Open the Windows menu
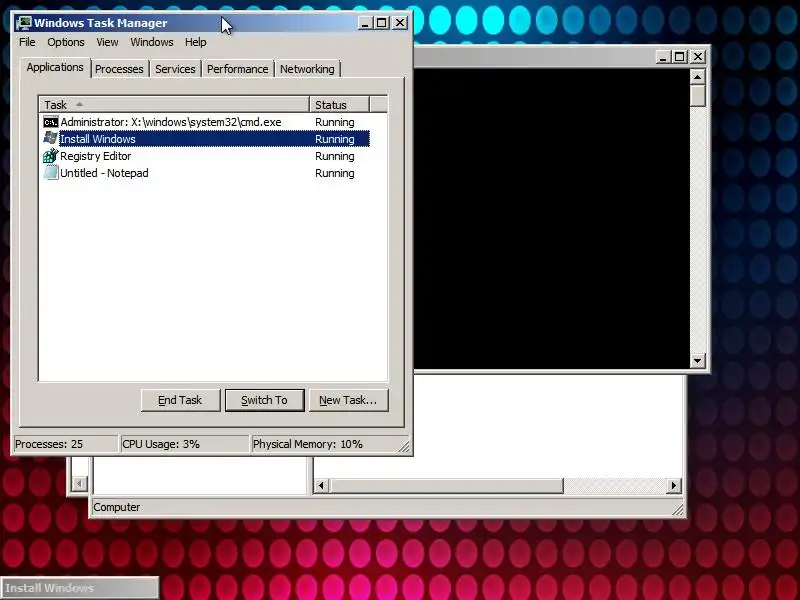800x600 pixels. (x=152, y=42)
